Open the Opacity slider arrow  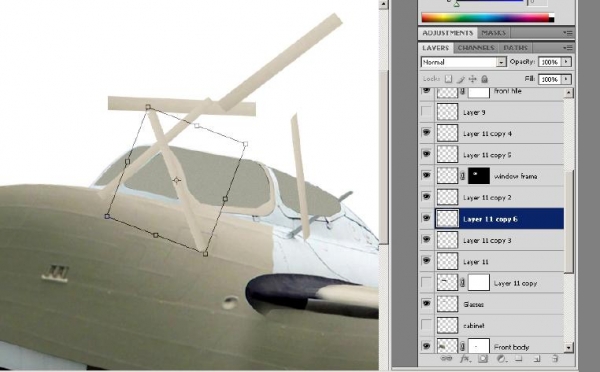click(x=567, y=62)
